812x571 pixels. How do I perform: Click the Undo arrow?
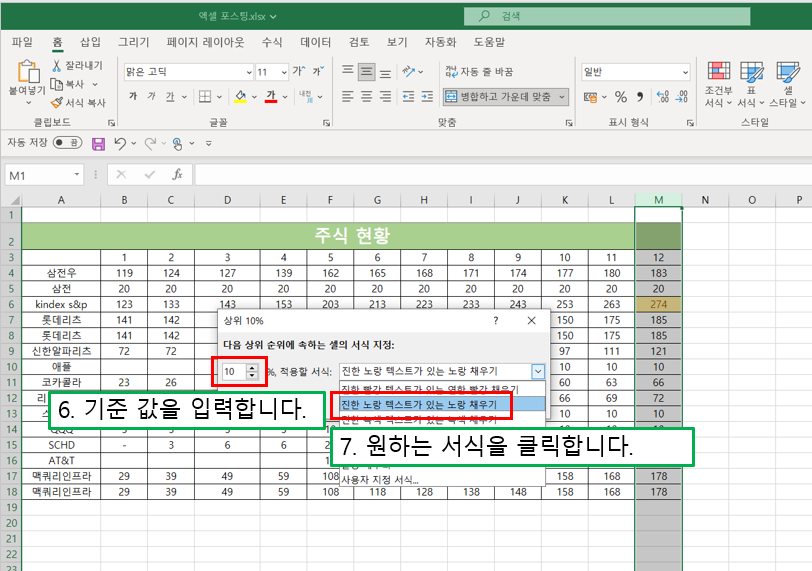120,143
